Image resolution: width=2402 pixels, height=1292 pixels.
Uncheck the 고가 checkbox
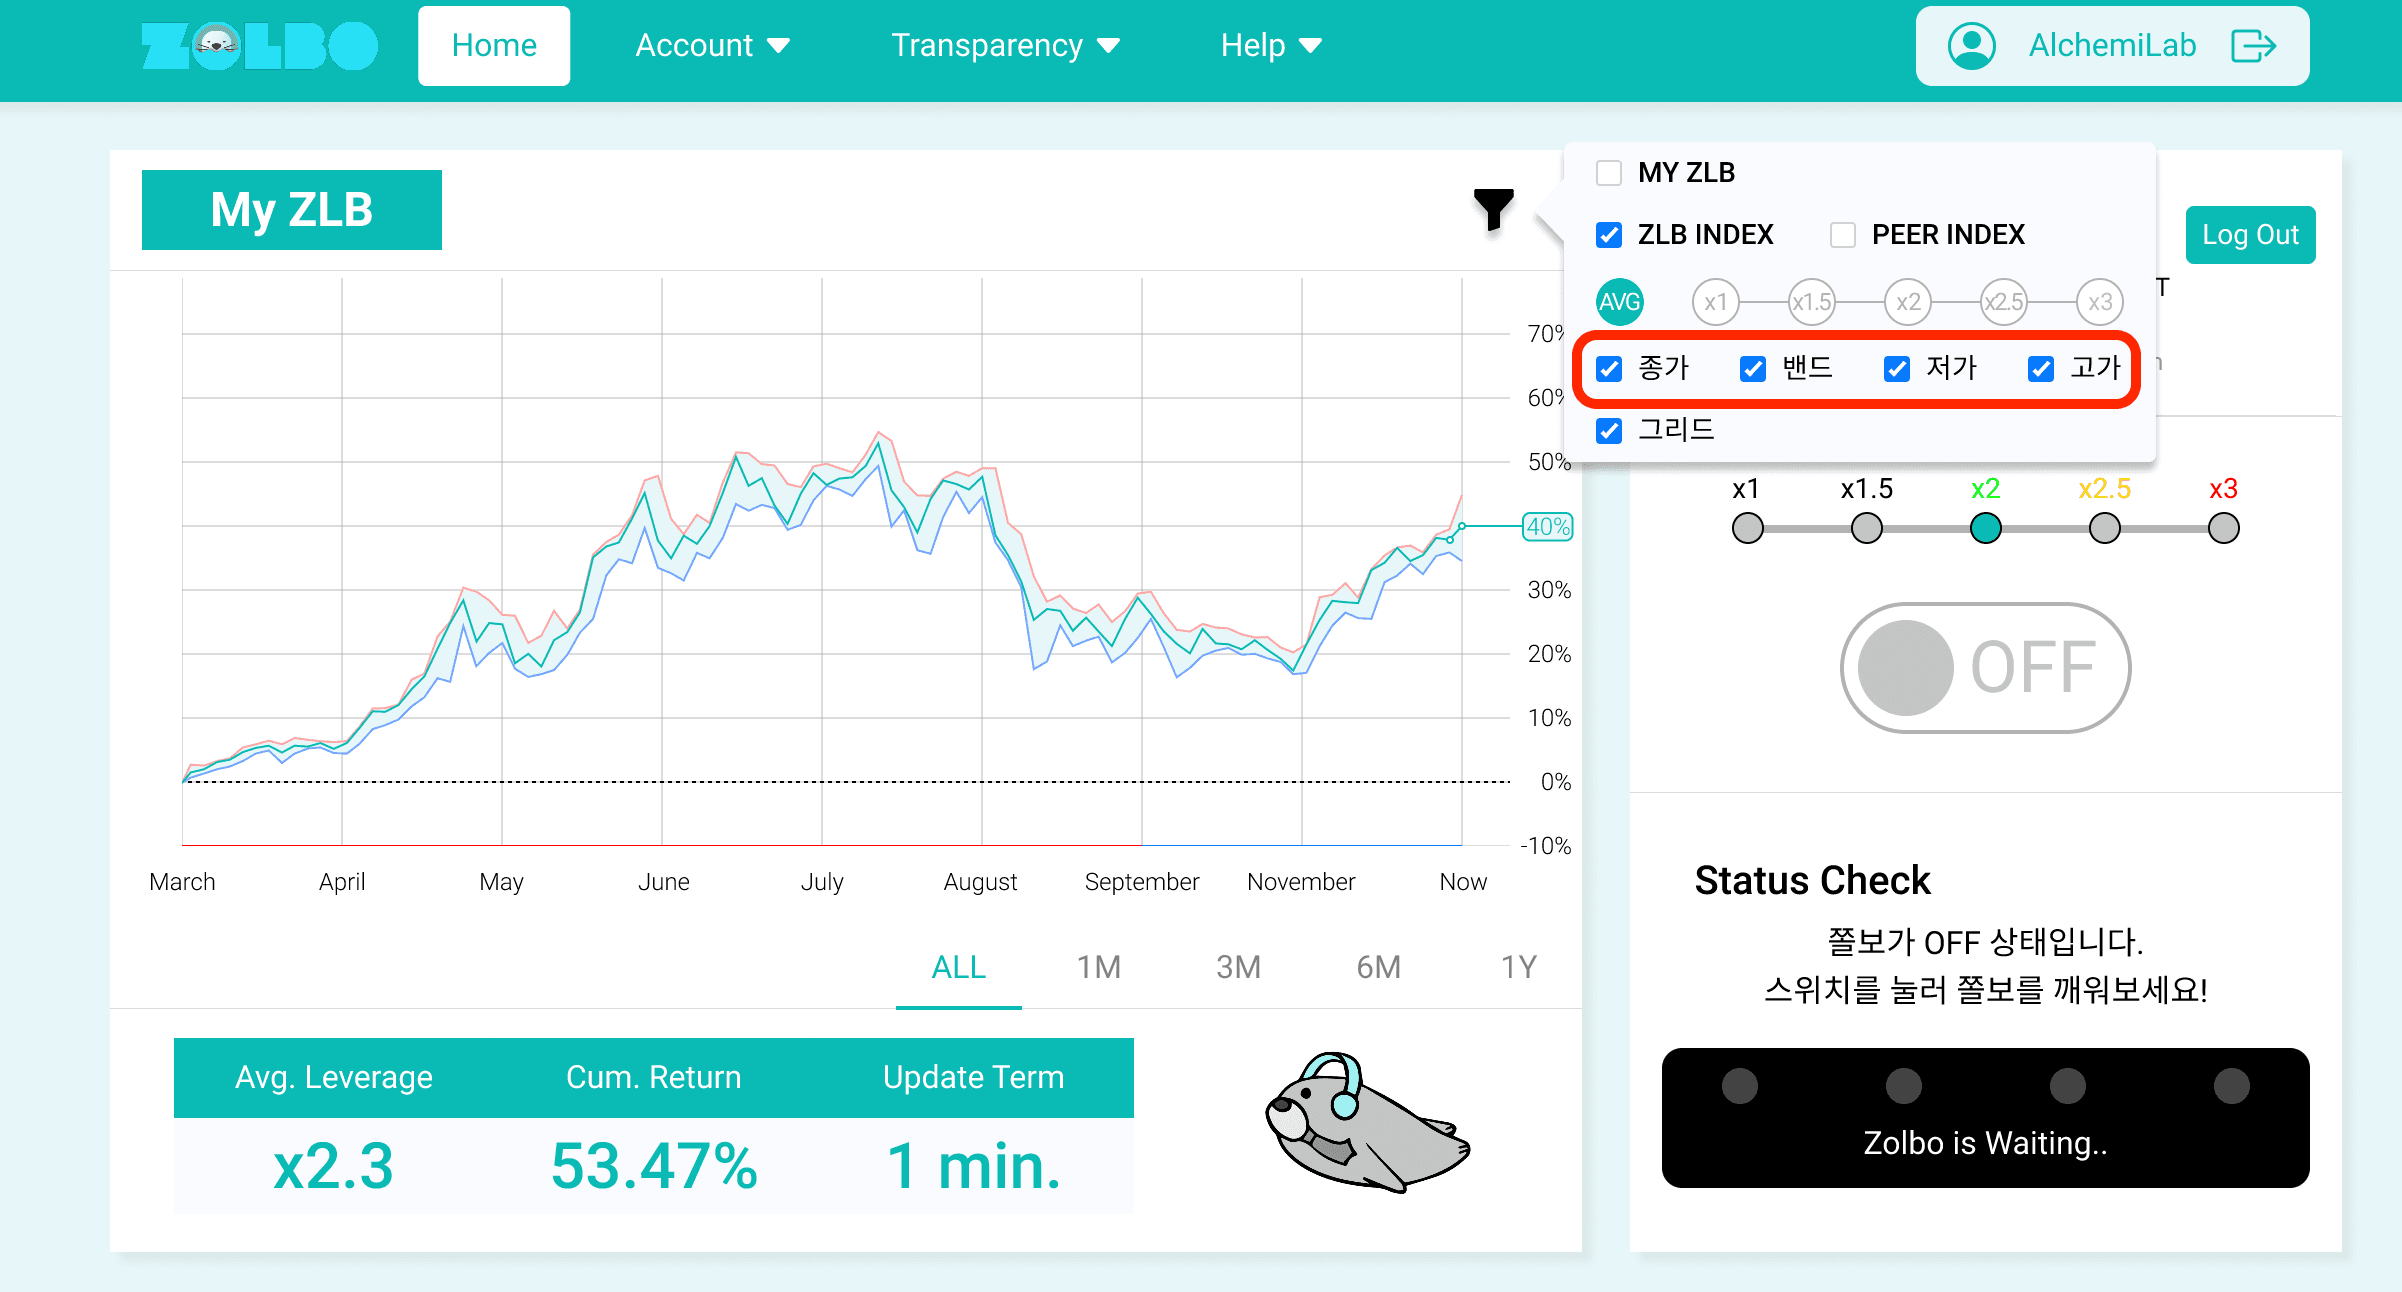pos(2041,369)
